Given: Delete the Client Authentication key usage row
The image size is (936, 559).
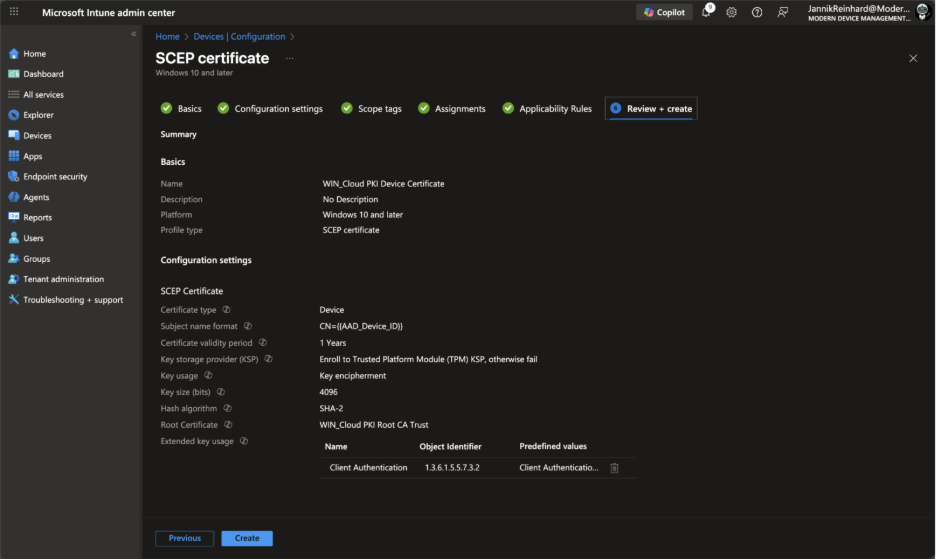Looking at the screenshot, I should point(614,468).
